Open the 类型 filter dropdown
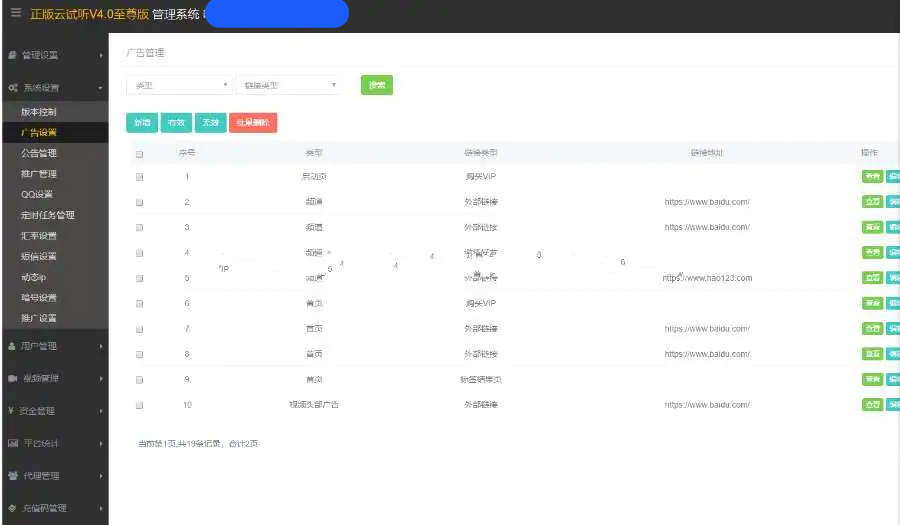 [180, 86]
